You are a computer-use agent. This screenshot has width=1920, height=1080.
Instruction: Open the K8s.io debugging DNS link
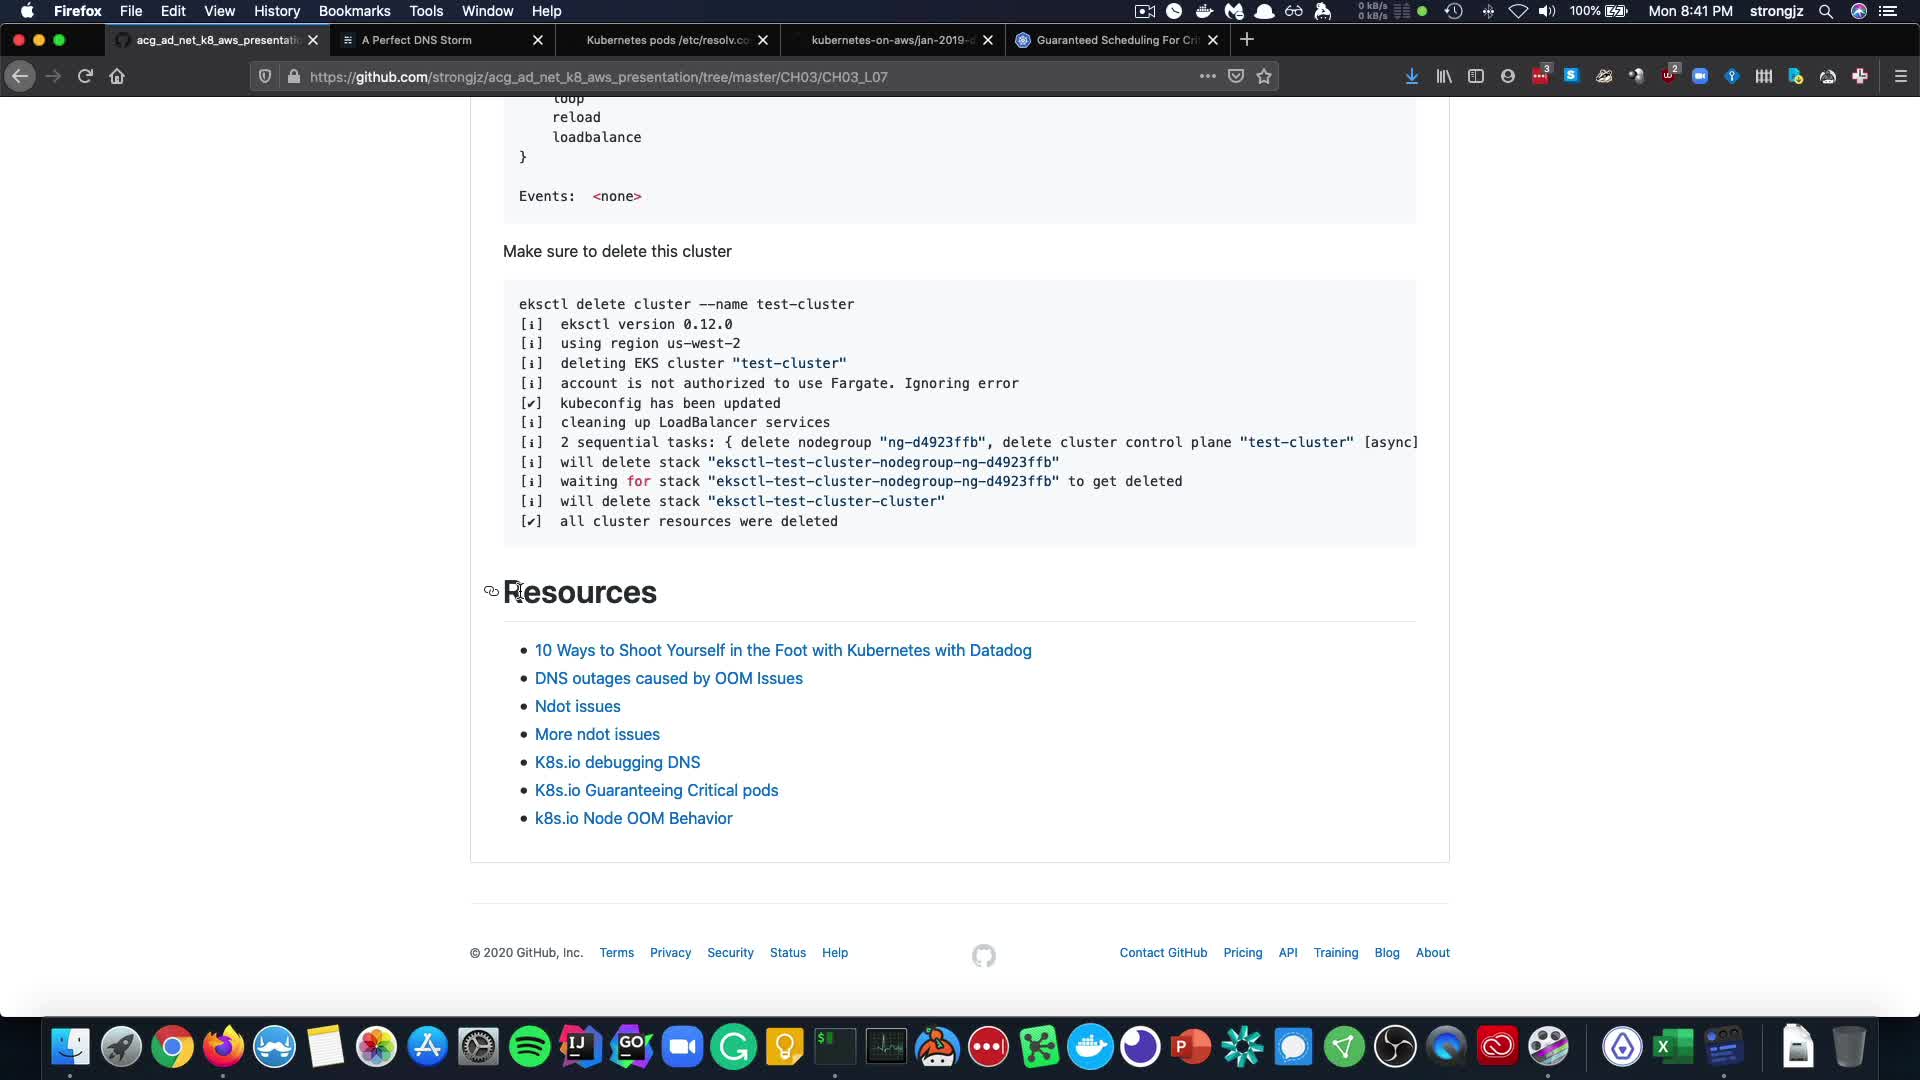pos(617,762)
